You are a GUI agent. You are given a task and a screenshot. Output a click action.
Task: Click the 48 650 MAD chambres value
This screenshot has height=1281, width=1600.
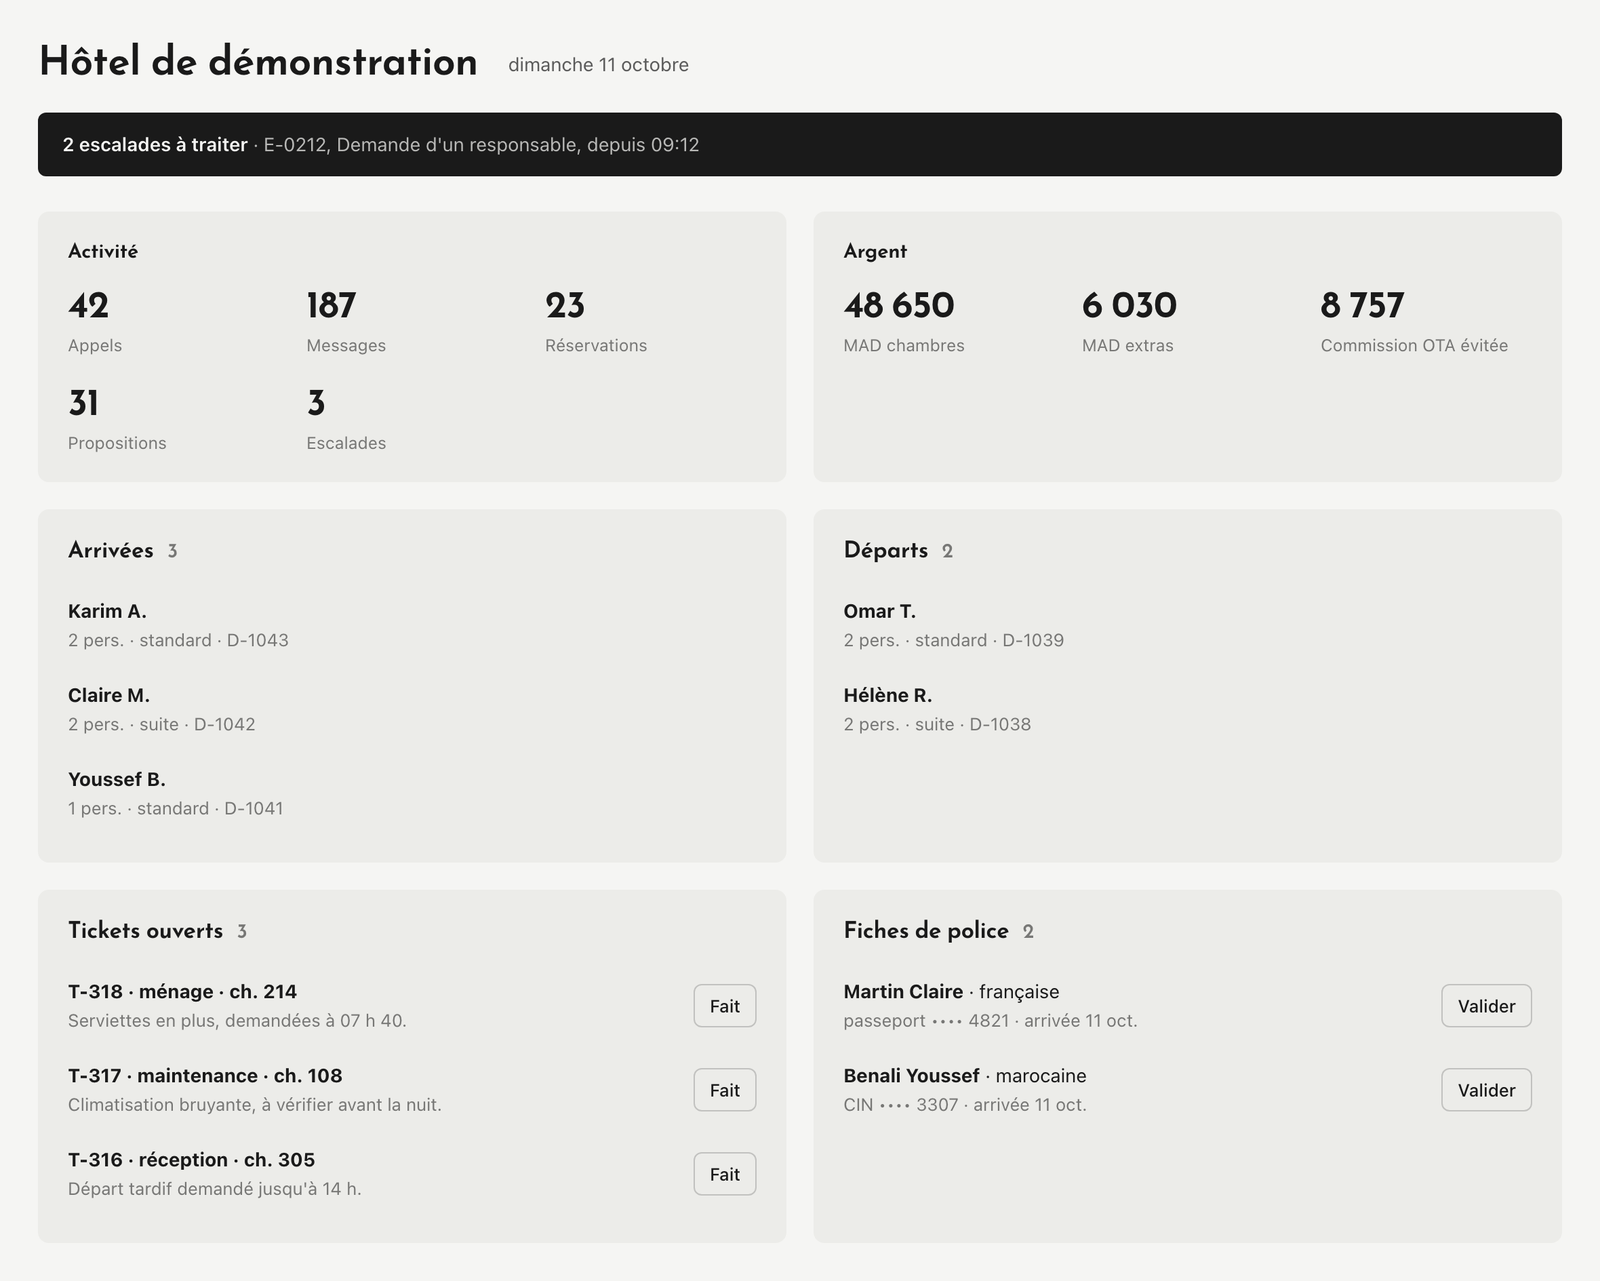tap(899, 306)
